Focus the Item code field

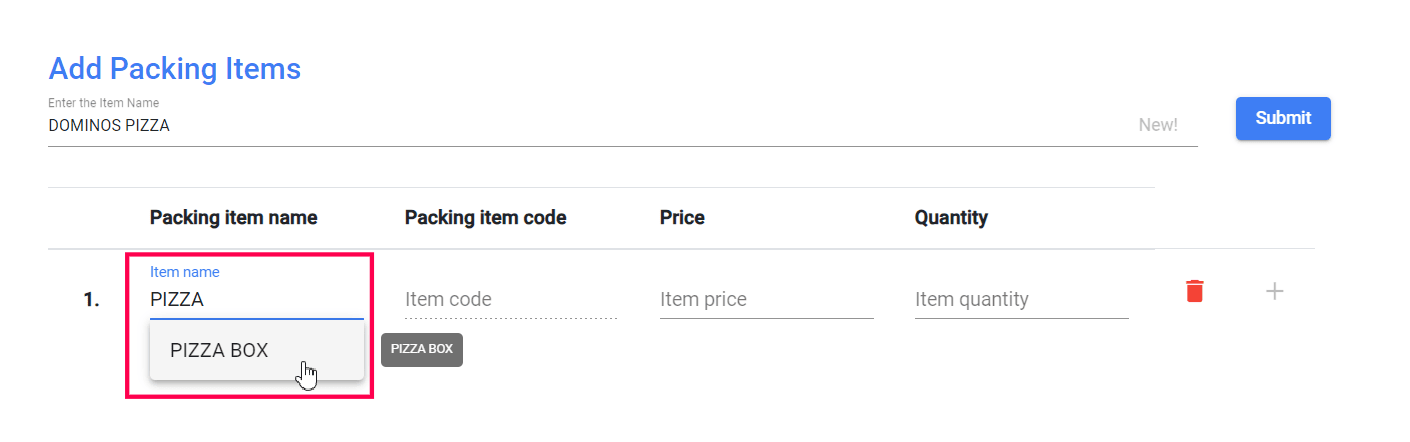(x=510, y=299)
